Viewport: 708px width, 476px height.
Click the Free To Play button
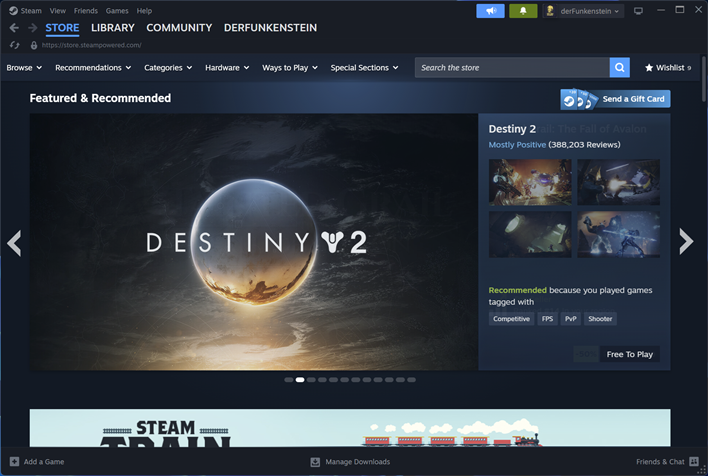click(630, 355)
